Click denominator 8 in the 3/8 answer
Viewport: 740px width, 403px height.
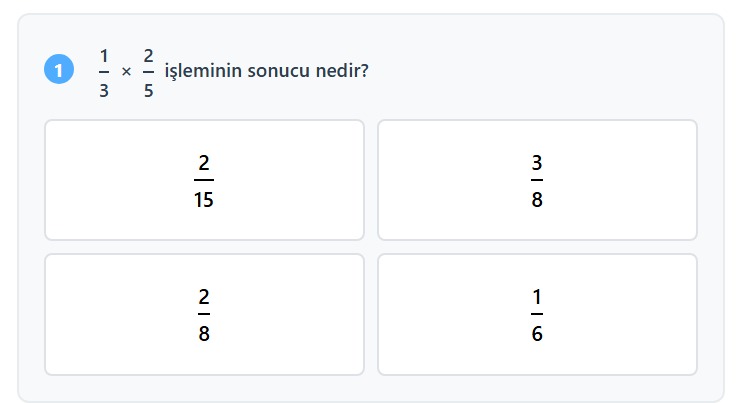(x=537, y=200)
